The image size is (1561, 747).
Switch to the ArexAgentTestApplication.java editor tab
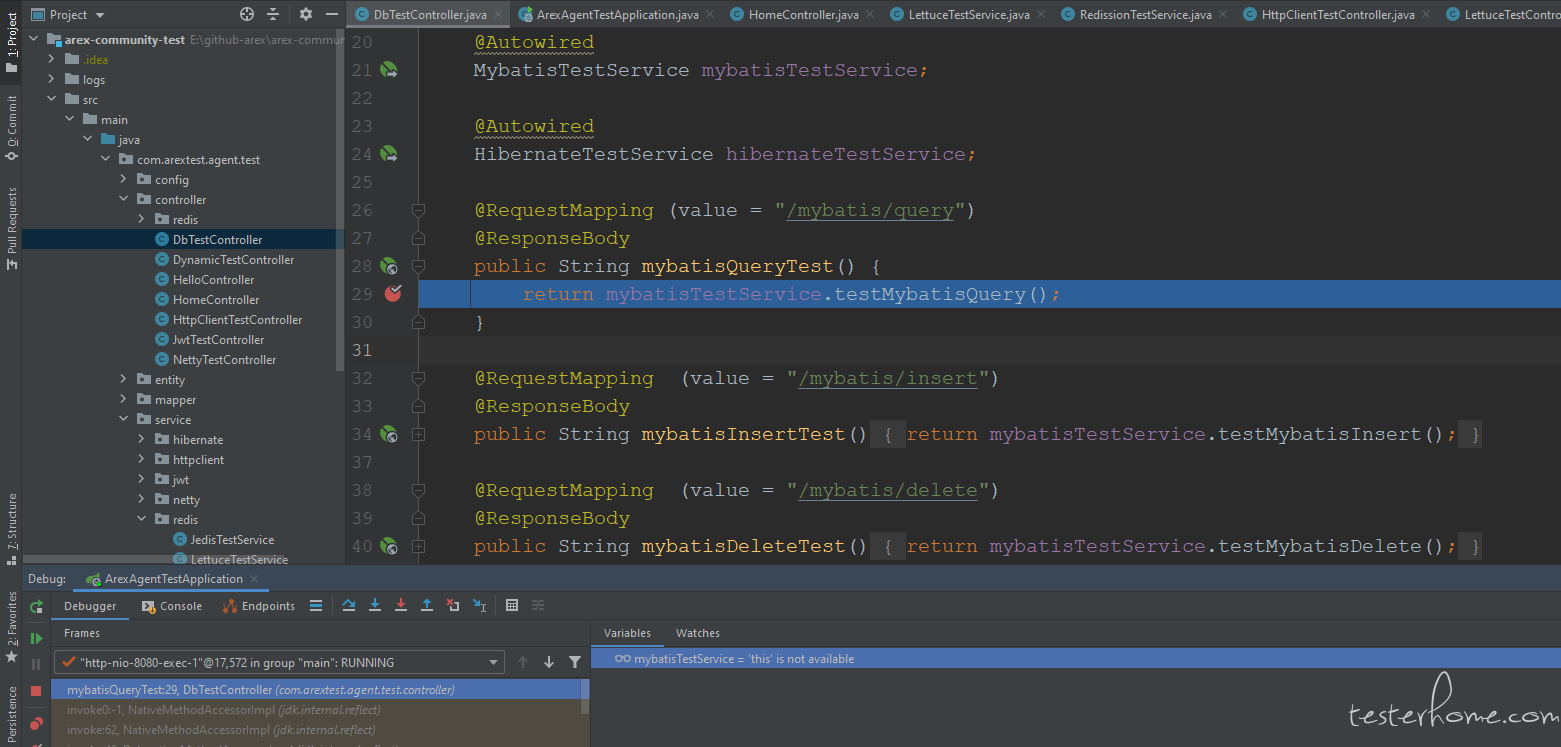617,15
